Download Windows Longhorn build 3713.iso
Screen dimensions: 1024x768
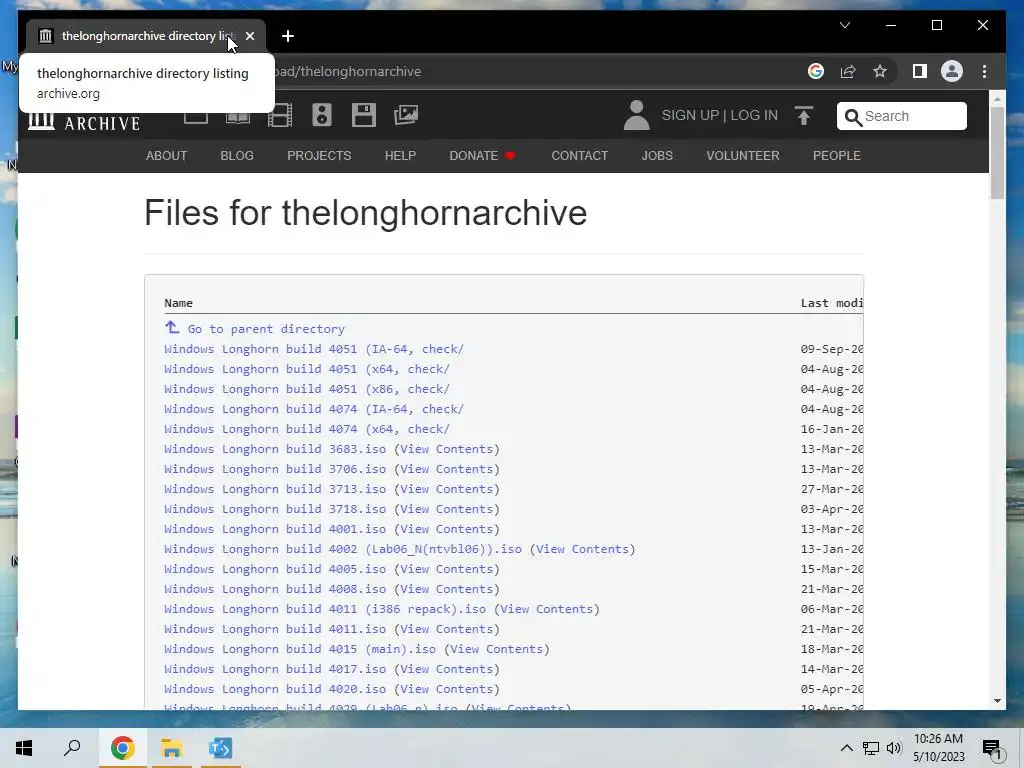point(275,489)
